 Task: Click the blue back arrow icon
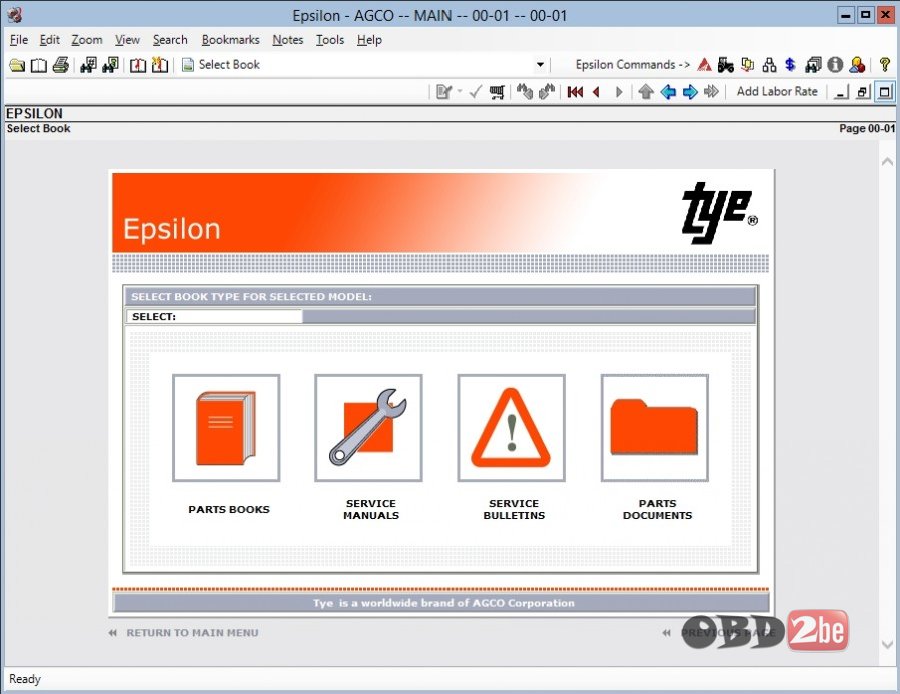click(x=668, y=92)
